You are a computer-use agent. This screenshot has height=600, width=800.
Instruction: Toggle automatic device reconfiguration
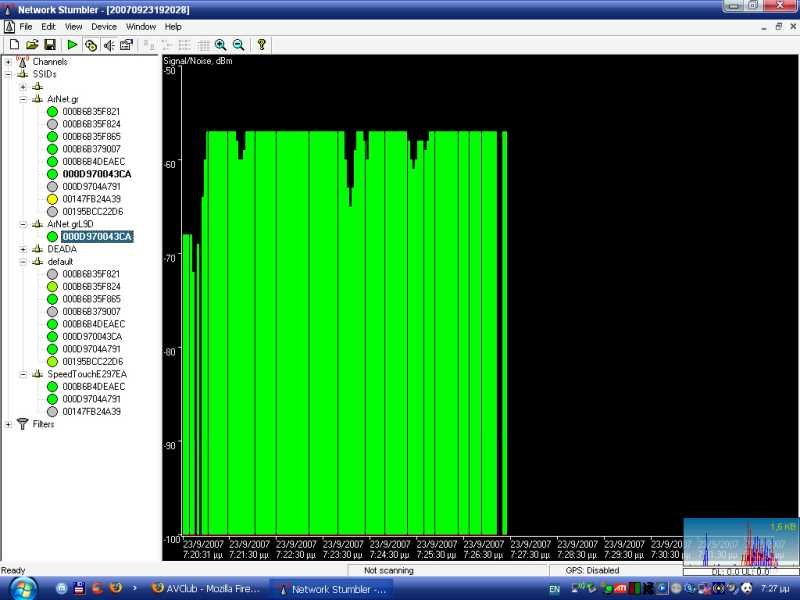click(89, 44)
